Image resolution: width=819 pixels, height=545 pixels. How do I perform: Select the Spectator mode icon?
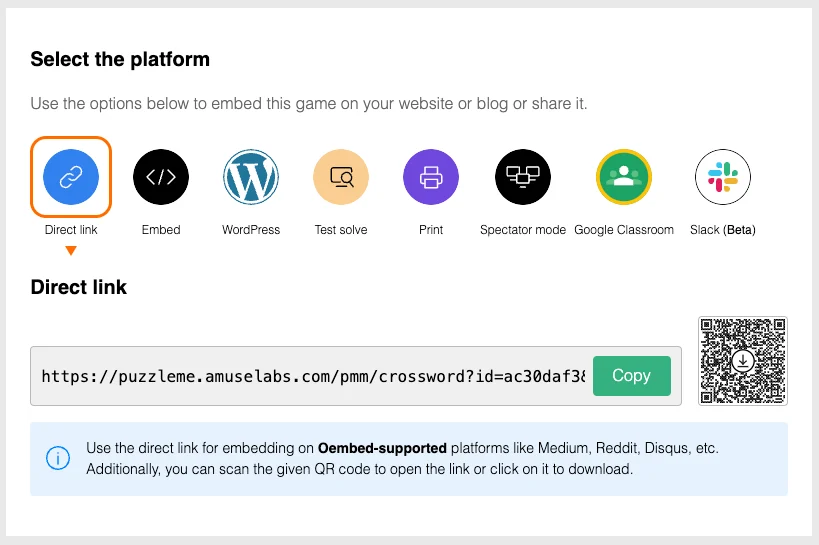(x=523, y=177)
